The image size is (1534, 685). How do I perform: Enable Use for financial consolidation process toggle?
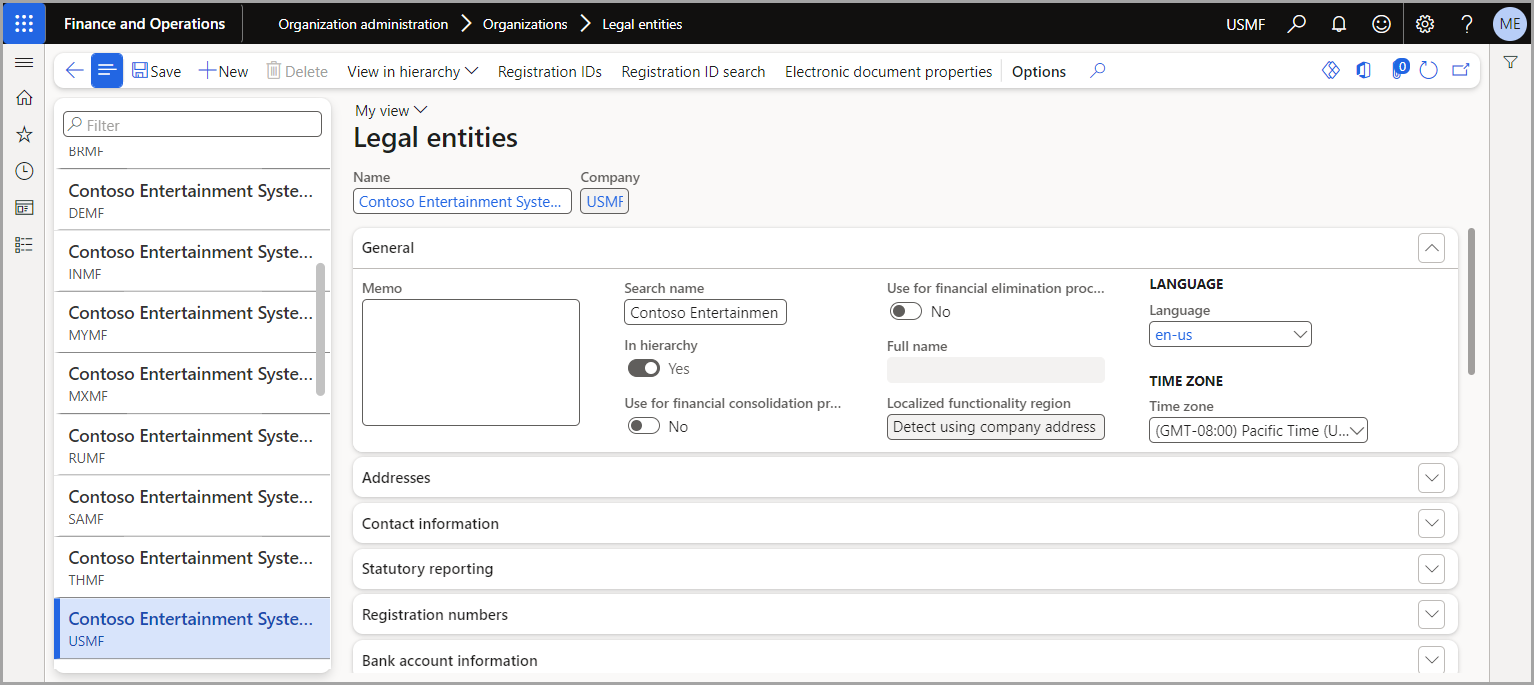pyautogui.click(x=644, y=427)
